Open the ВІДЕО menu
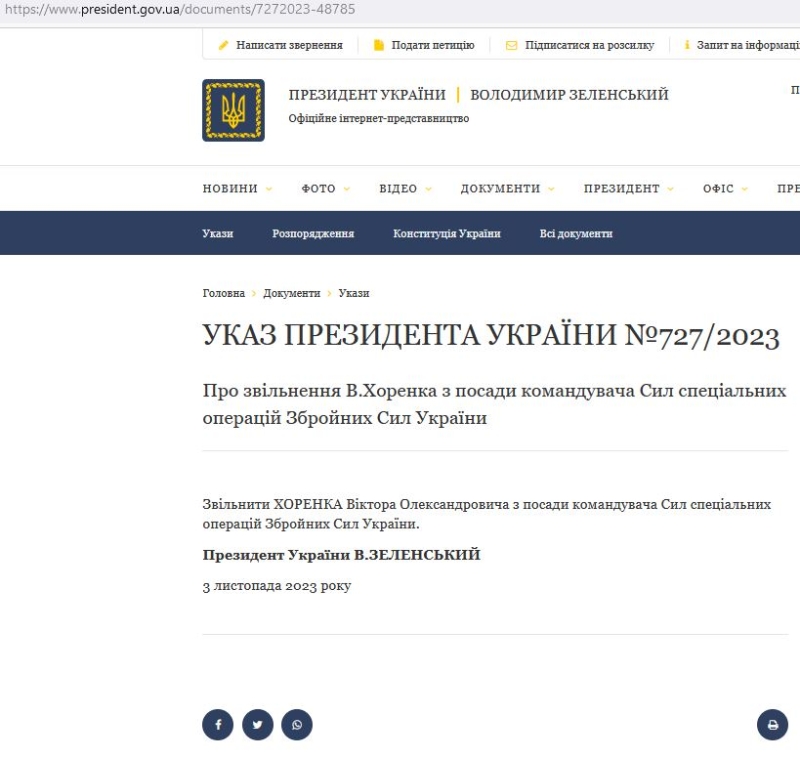This screenshot has height=757, width=800. tap(405, 188)
